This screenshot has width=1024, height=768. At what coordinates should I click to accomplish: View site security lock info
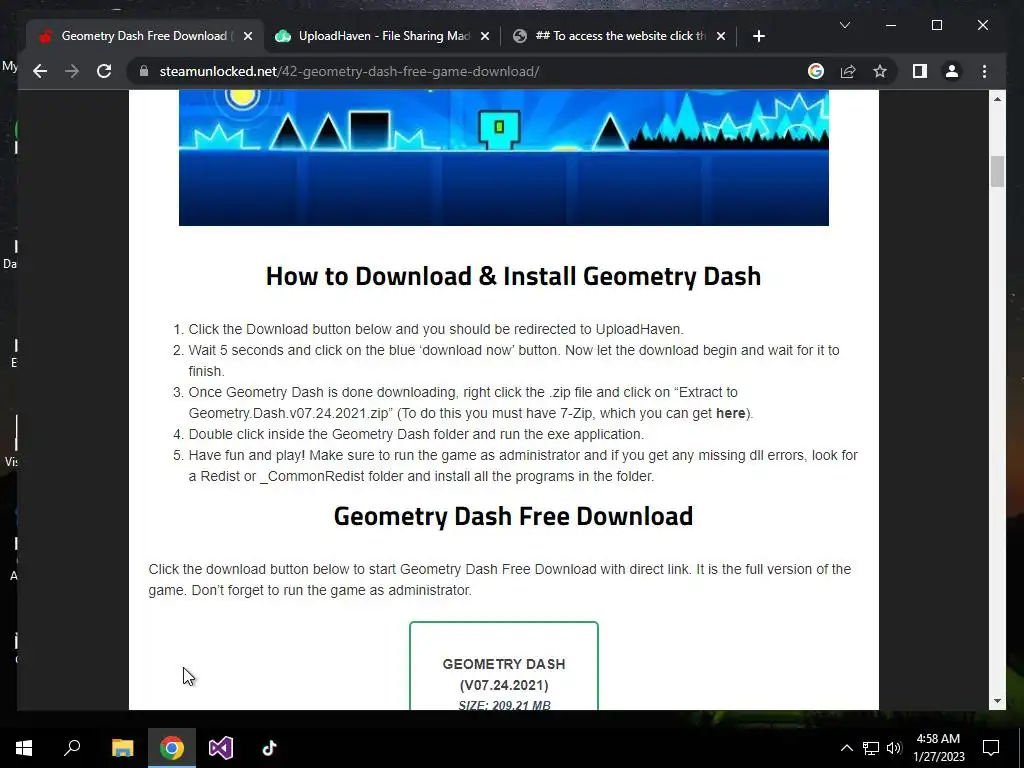(x=144, y=71)
